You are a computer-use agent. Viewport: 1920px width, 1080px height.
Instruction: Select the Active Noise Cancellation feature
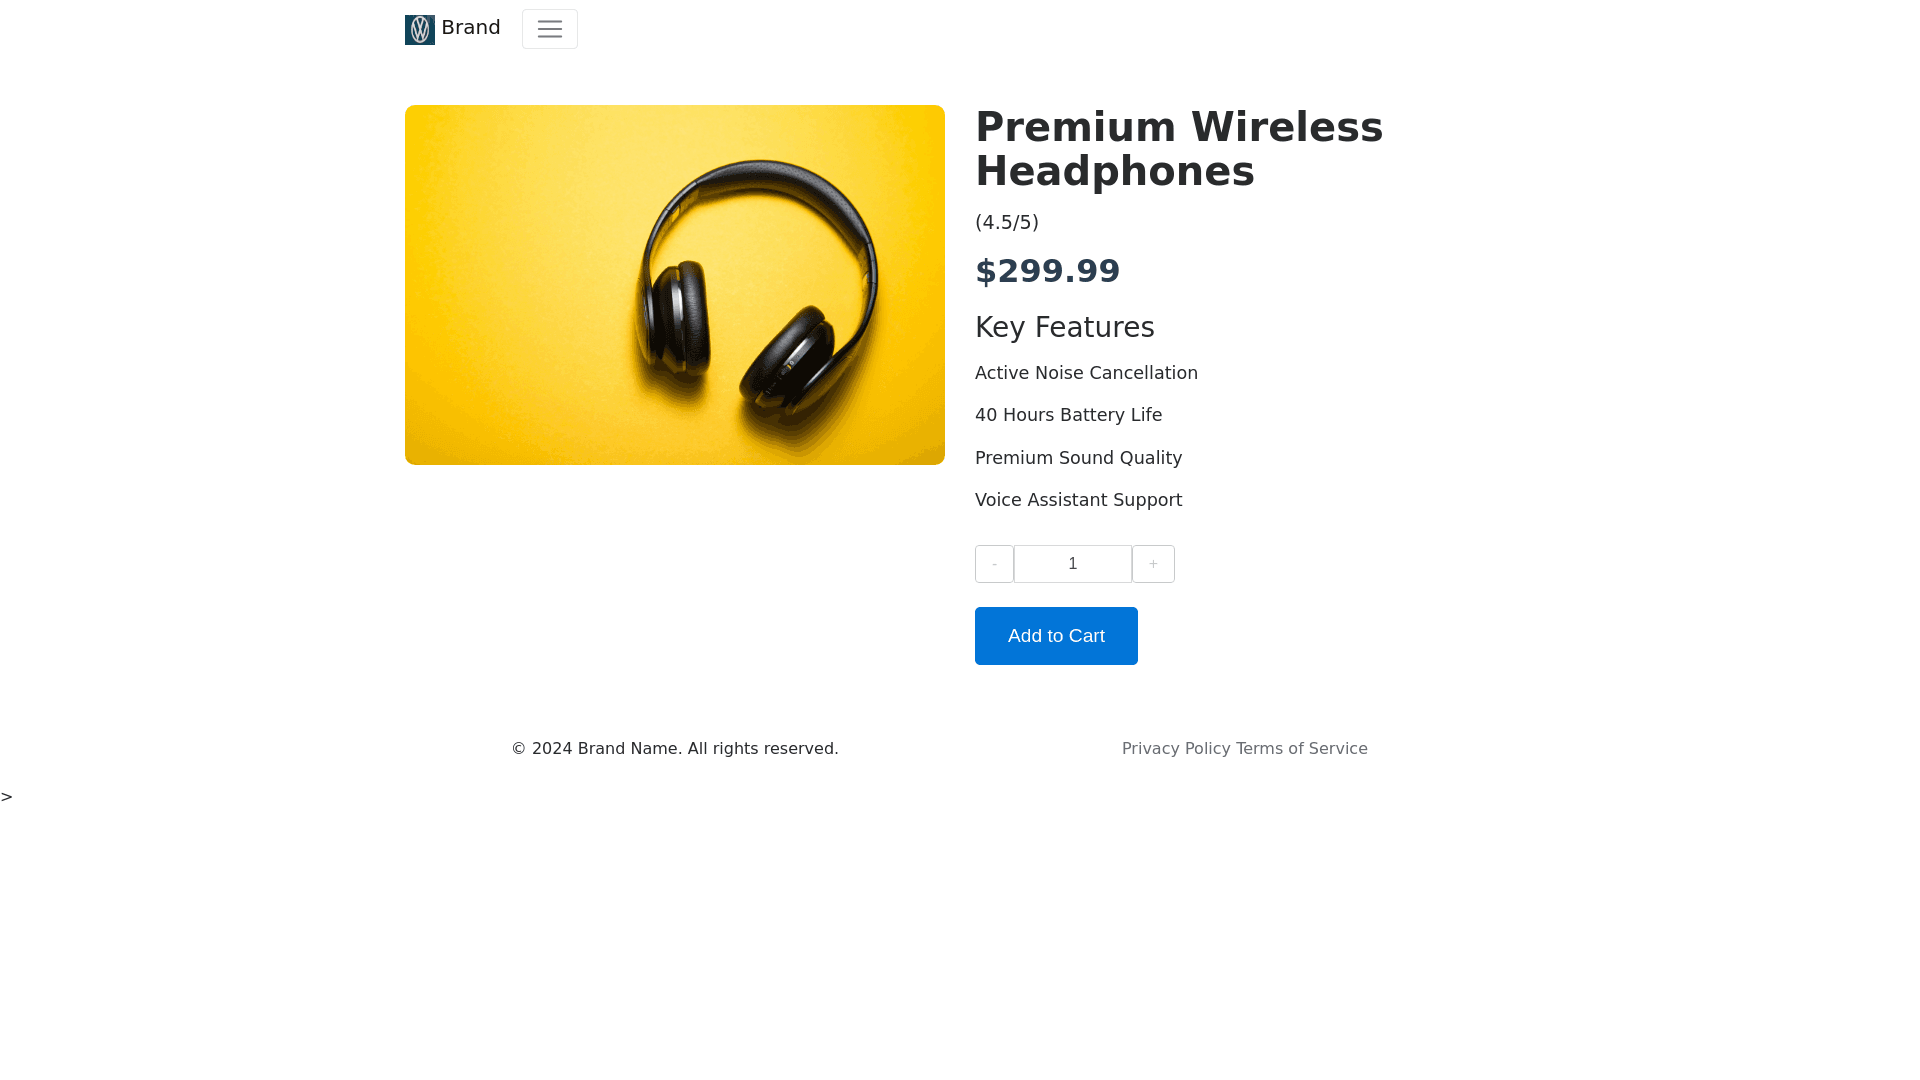pyautogui.click(x=1086, y=373)
